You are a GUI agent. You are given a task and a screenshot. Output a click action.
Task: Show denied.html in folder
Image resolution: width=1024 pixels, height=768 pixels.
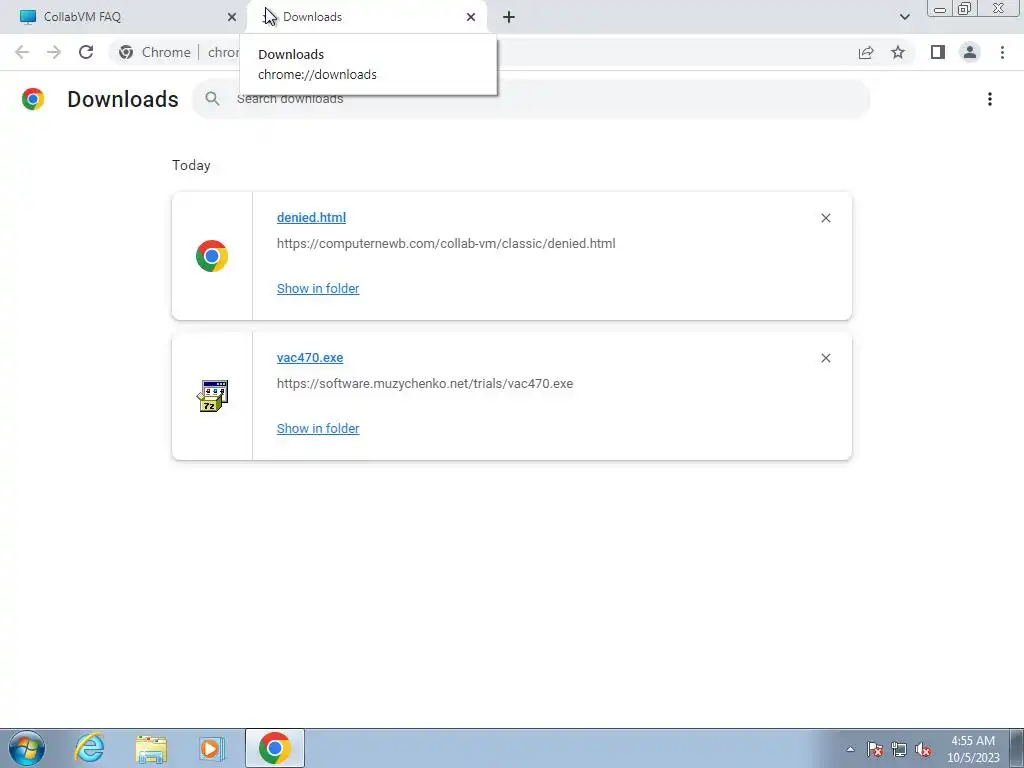tap(318, 289)
